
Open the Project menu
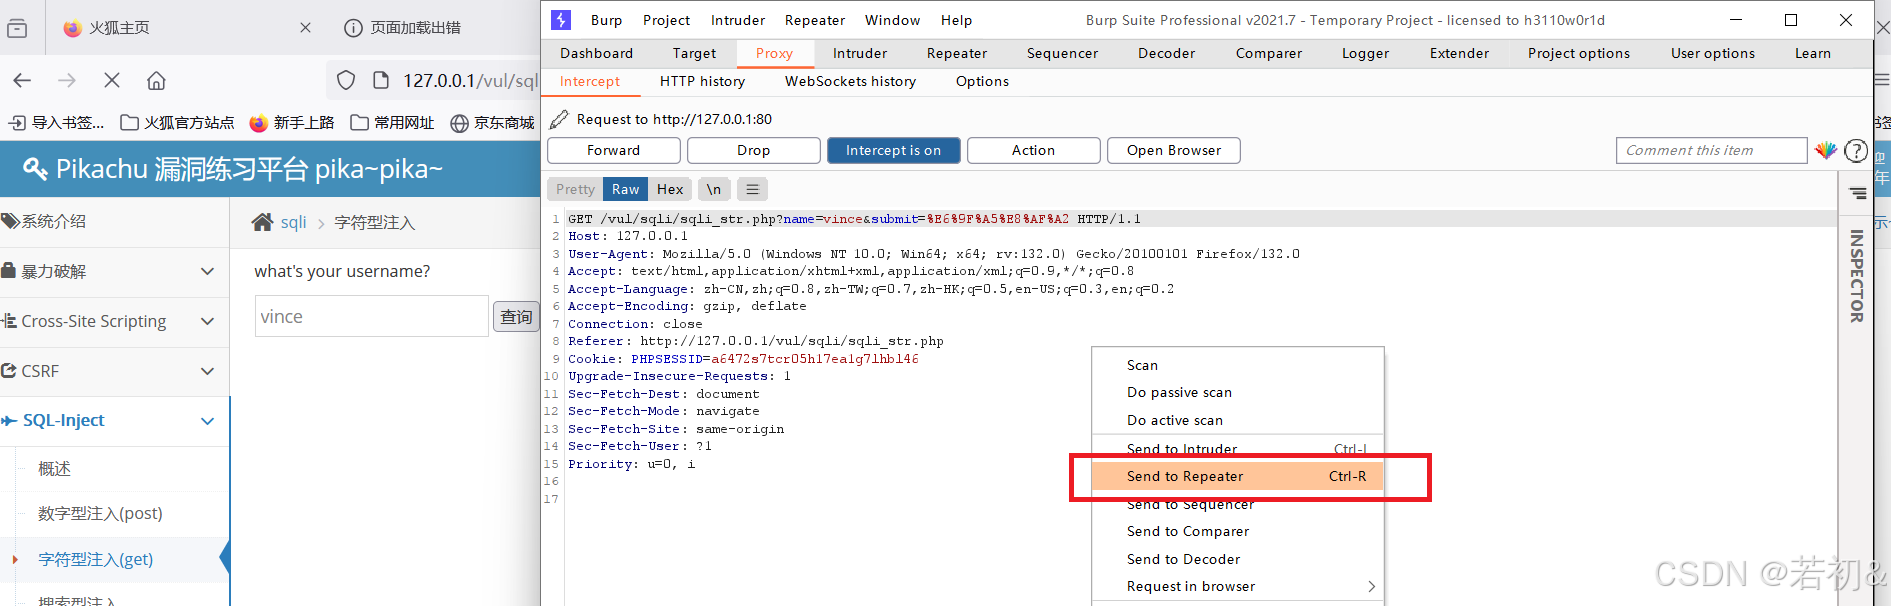[x=666, y=20]
